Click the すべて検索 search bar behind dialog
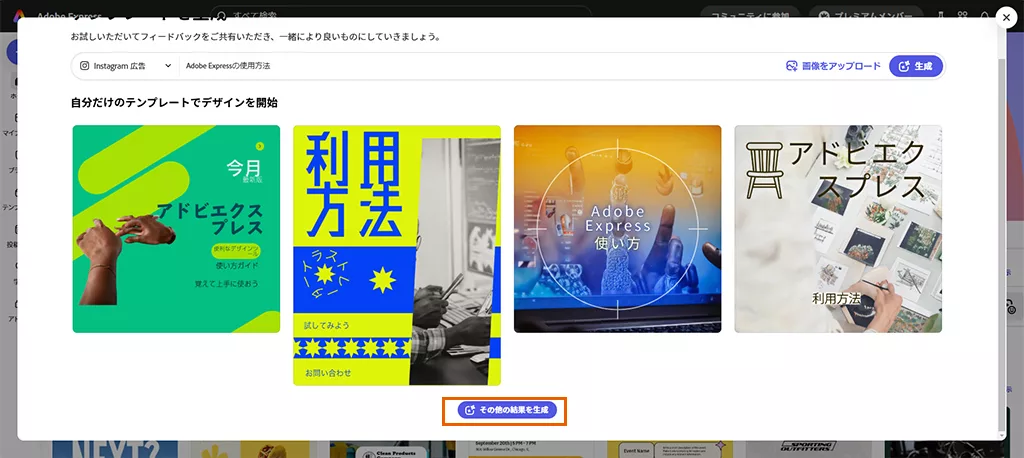Screen dimensions: 1024x458 click(x=402, y=13)
